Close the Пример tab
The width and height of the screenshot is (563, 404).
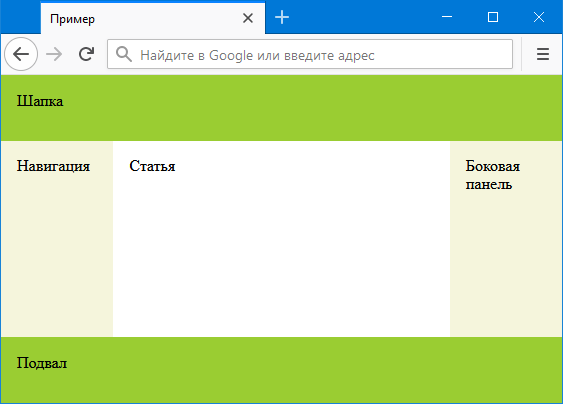point(248,18)
